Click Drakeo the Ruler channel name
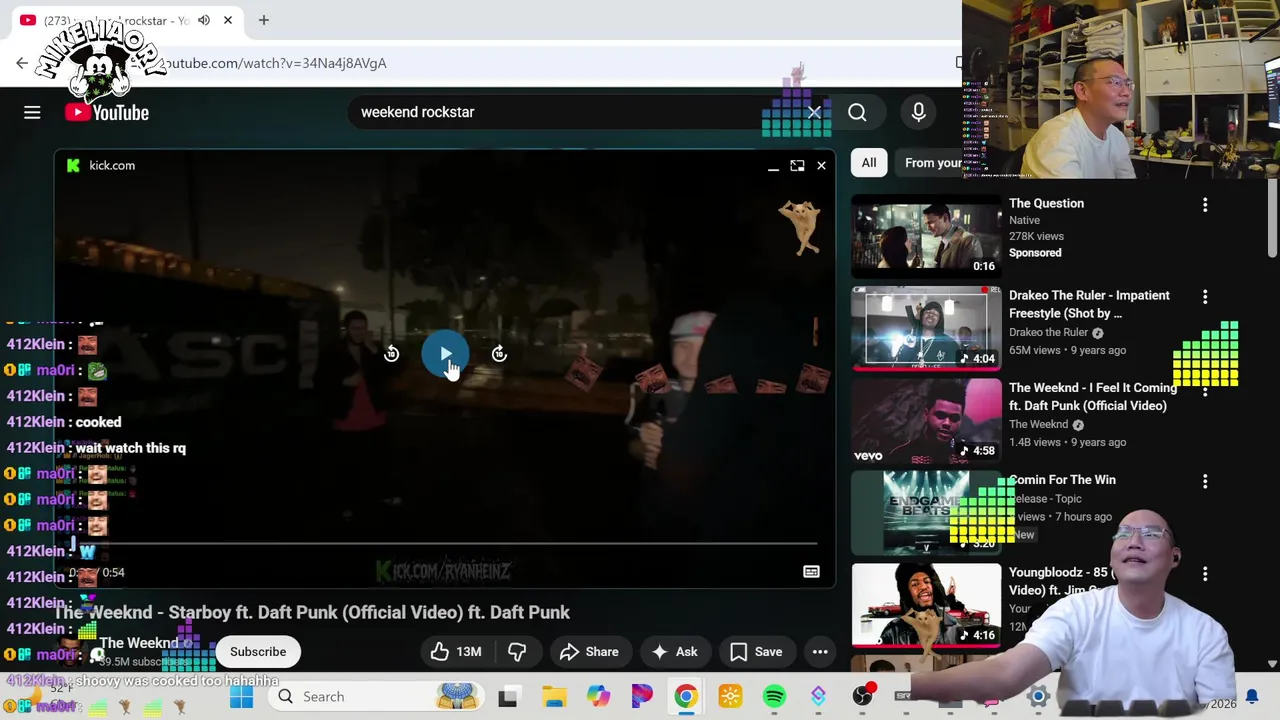The image size is (1280, 720). click(1048, 332)
